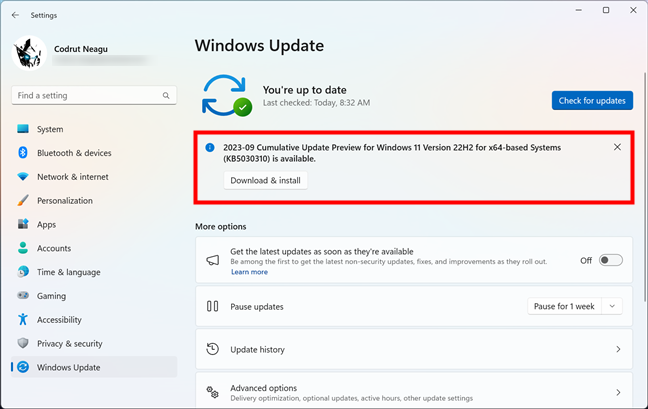Click the blue info icon on update notice
This screenshot has height=409, width=648.
210,147
